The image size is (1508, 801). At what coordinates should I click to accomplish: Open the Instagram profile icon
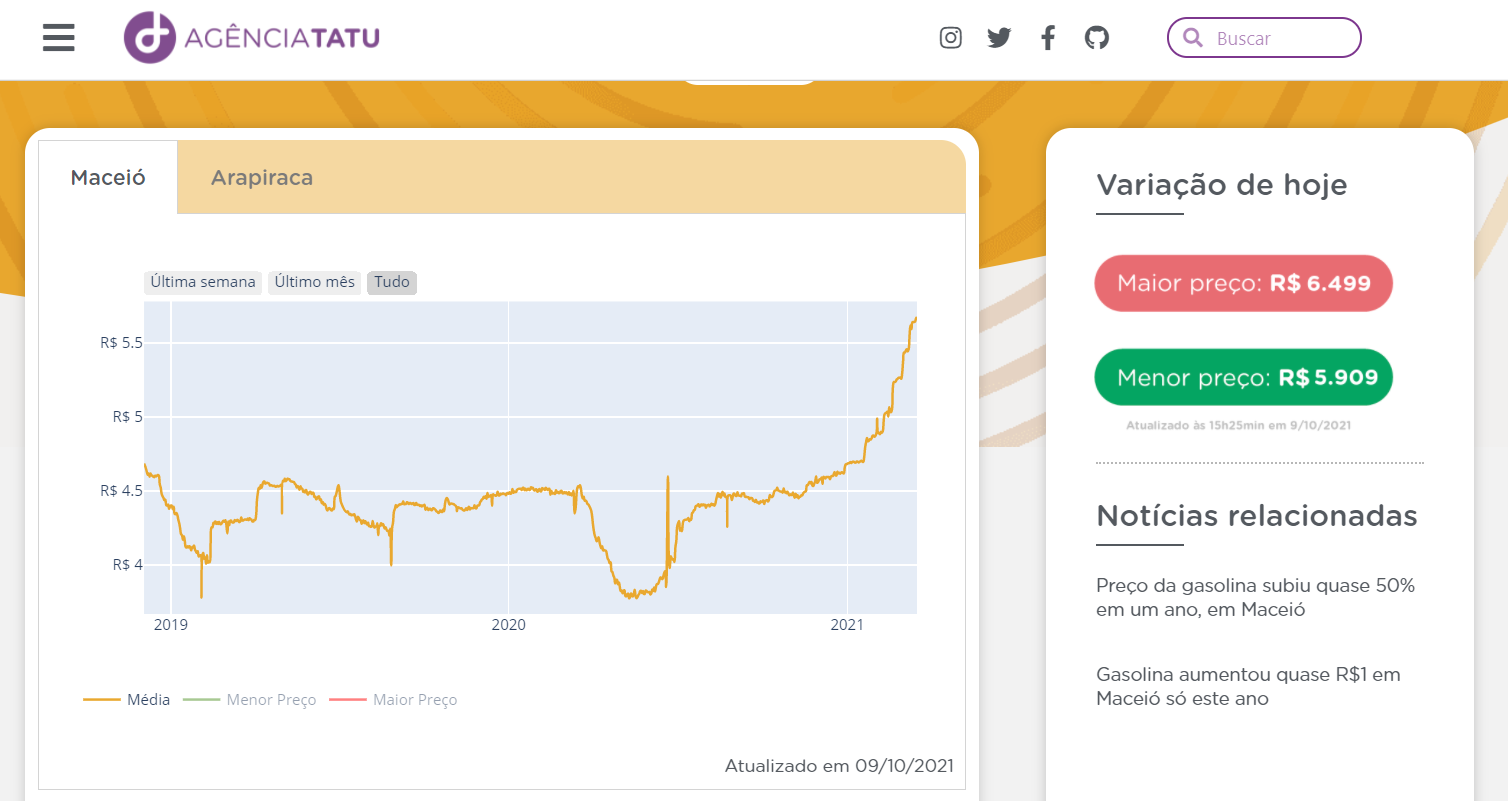pos(950,38)
